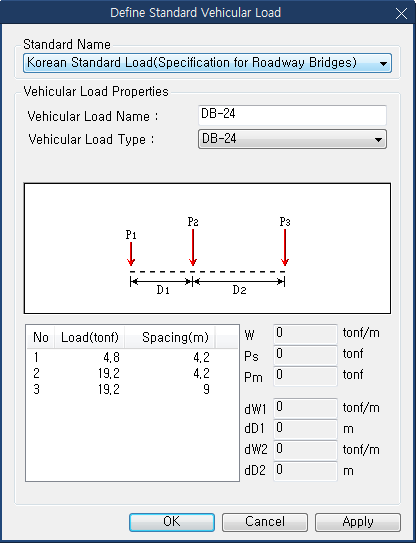Open the Standard Name dropdown
This screenshot has width=416, height=543.
tap(207, 63)
